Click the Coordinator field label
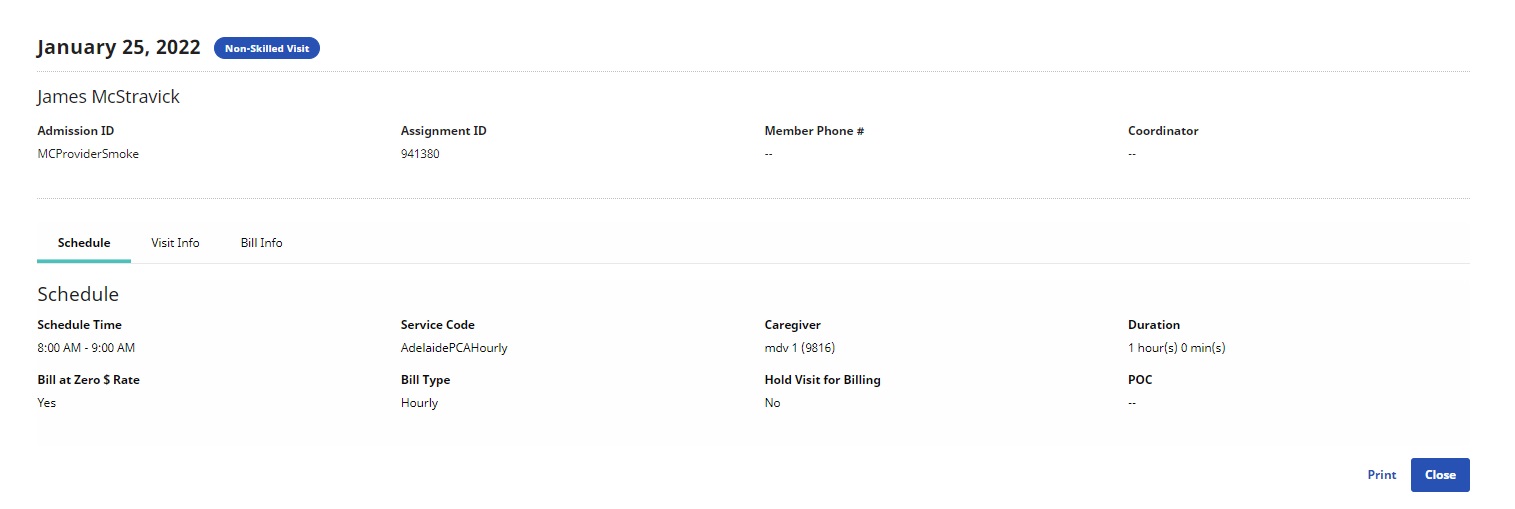This screenshot has width=1515, height=509. coord(1163,131)
